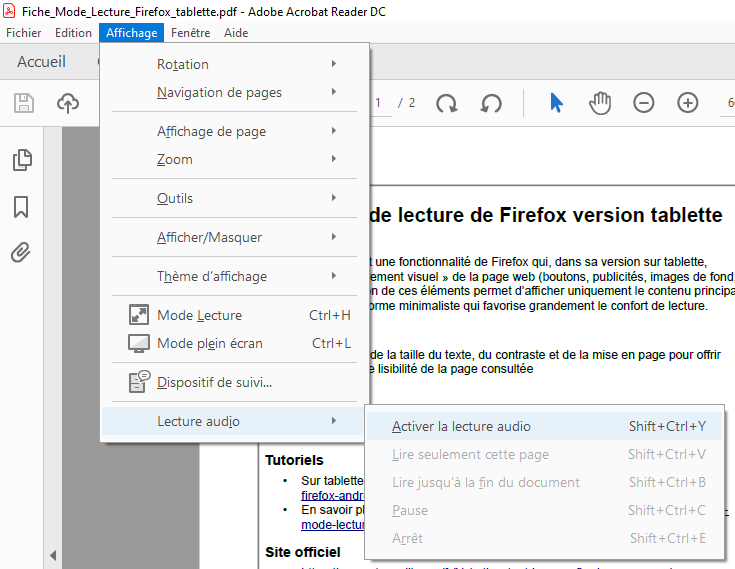Open the bookmarks sidebar panel
This screenshot has width=735, height=569.
21,207
